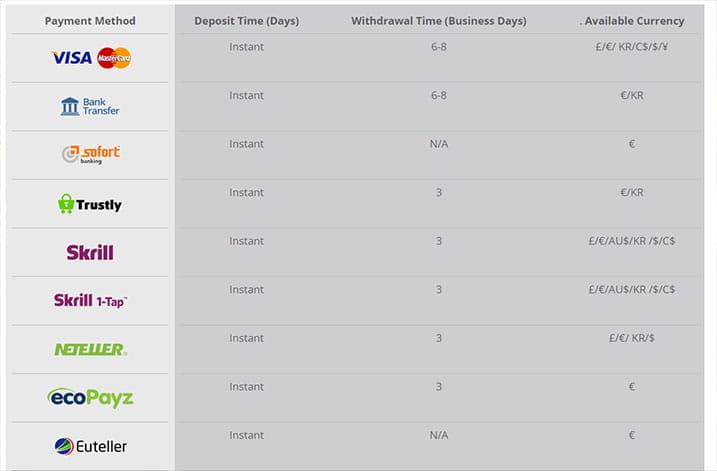Choose the Sofort banking logo
The height and width of the screenshot is (471, 717).
(91, 155)
